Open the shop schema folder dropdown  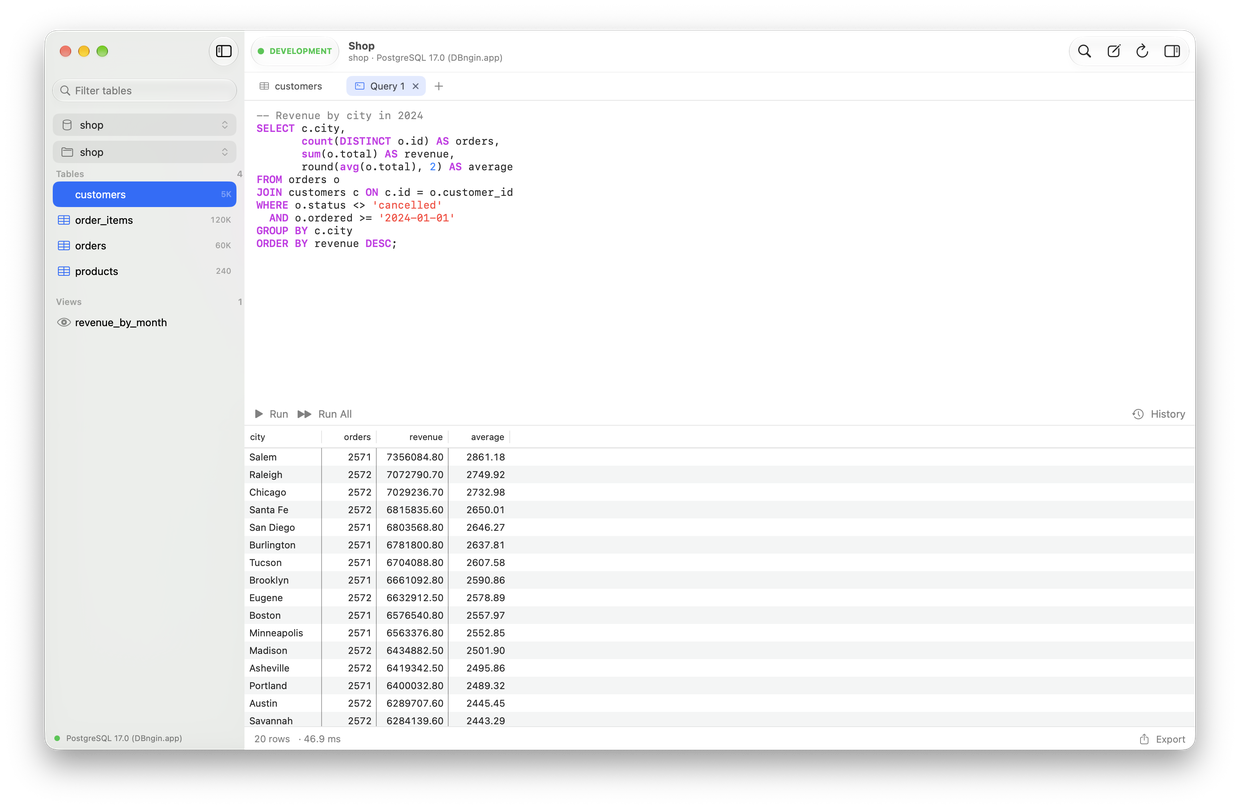pyautogui.click(x=145, y=152)
